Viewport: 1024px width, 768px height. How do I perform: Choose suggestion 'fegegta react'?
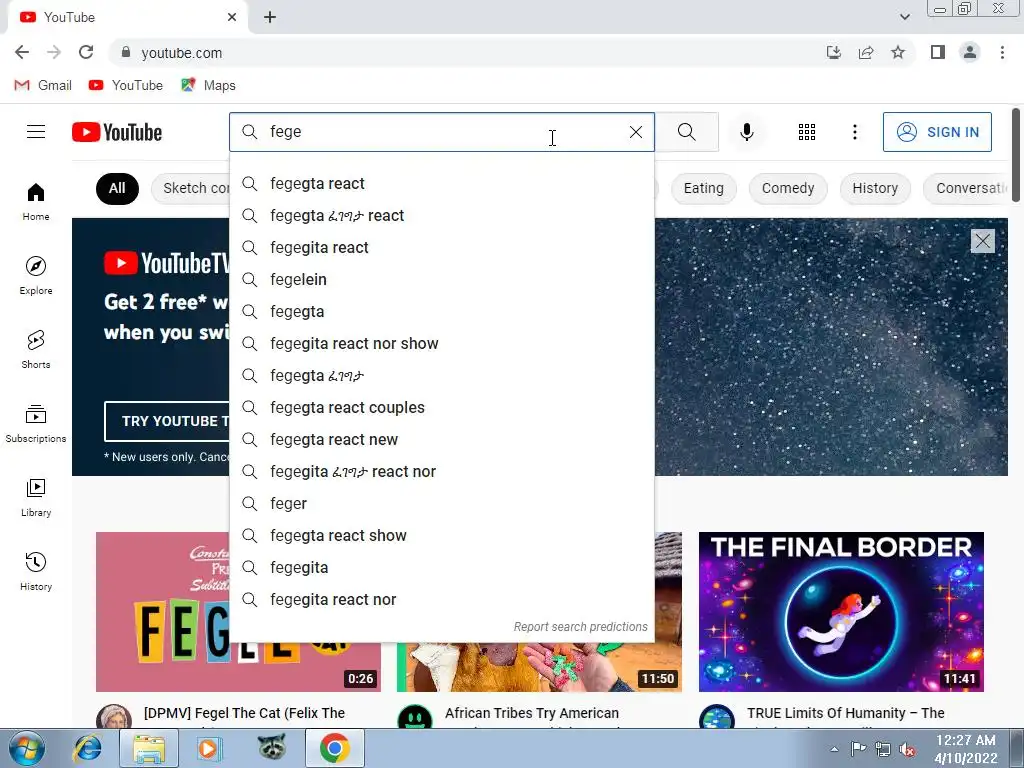click(441, 184)
